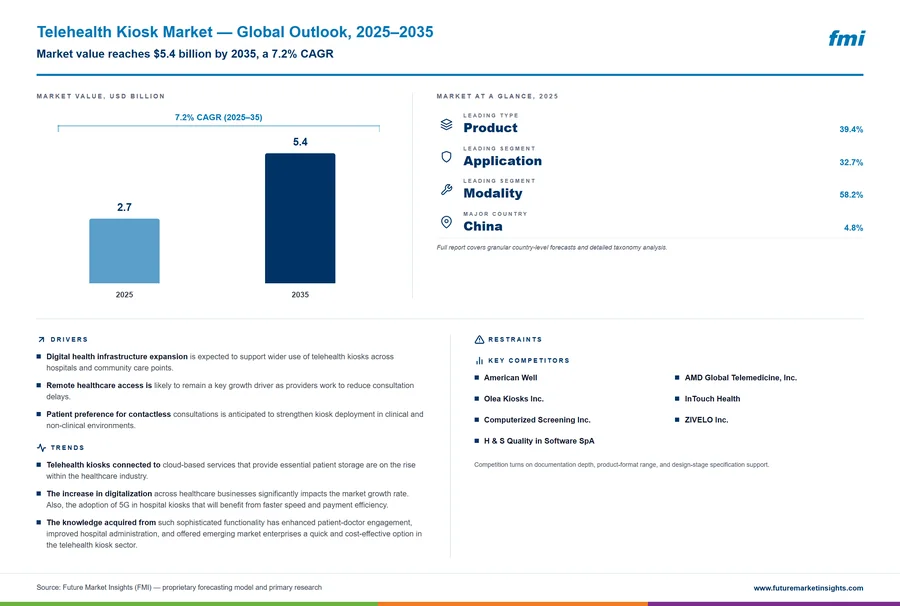Click the Key Competitors heading
This screenshot has height=606, width=900.
(529, 360)
